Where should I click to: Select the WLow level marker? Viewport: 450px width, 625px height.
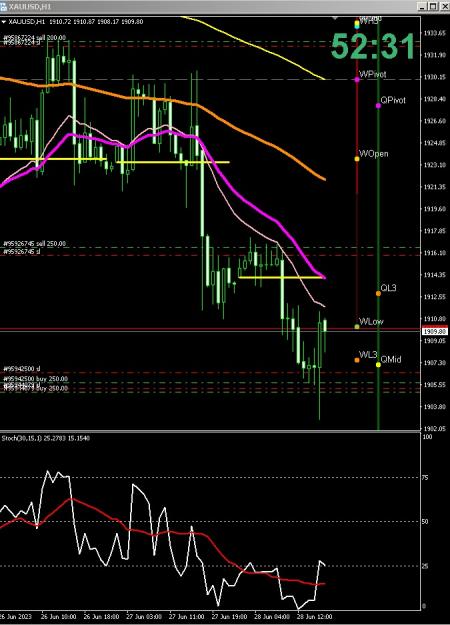pos(357,326)
